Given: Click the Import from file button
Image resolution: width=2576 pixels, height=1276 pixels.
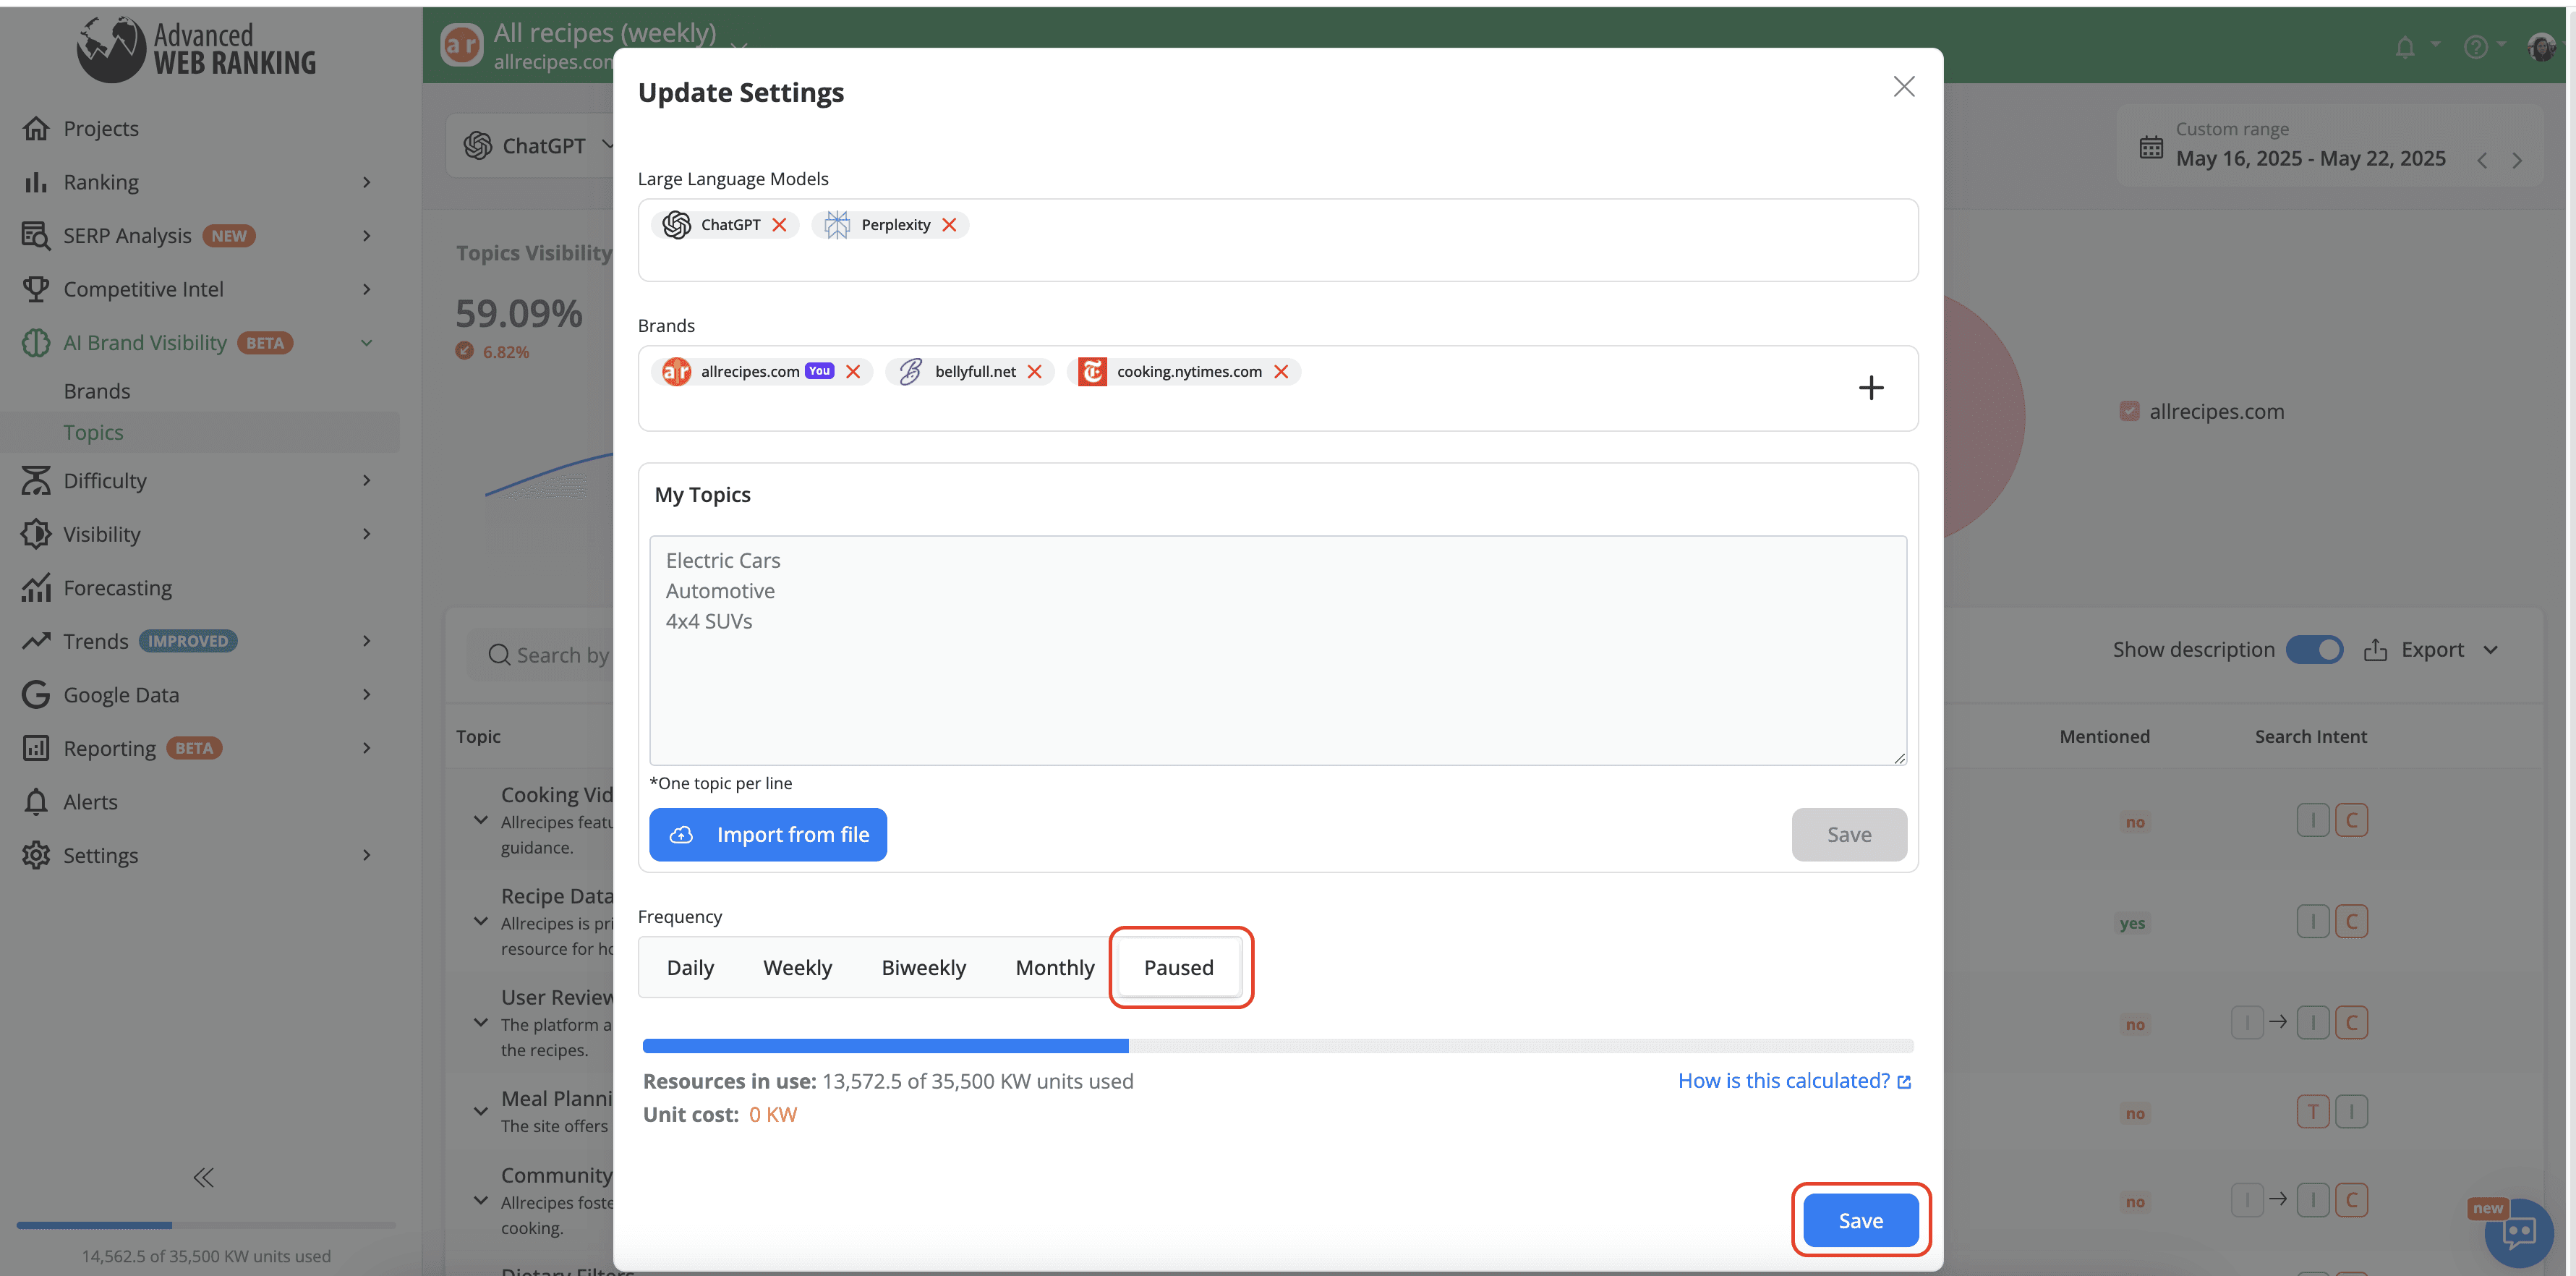Looking at the screenshot, I should click(x=768, y=834).
